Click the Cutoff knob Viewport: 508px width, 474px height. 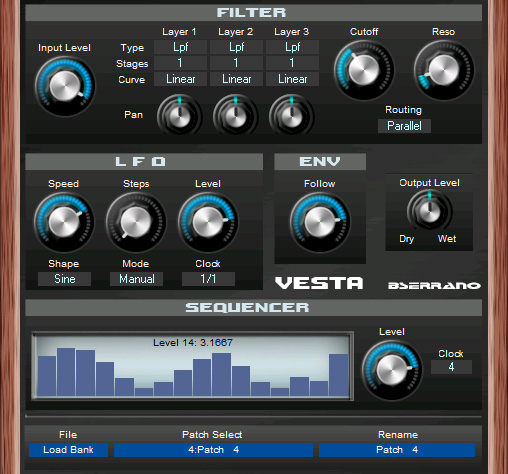tap(364, 70)
